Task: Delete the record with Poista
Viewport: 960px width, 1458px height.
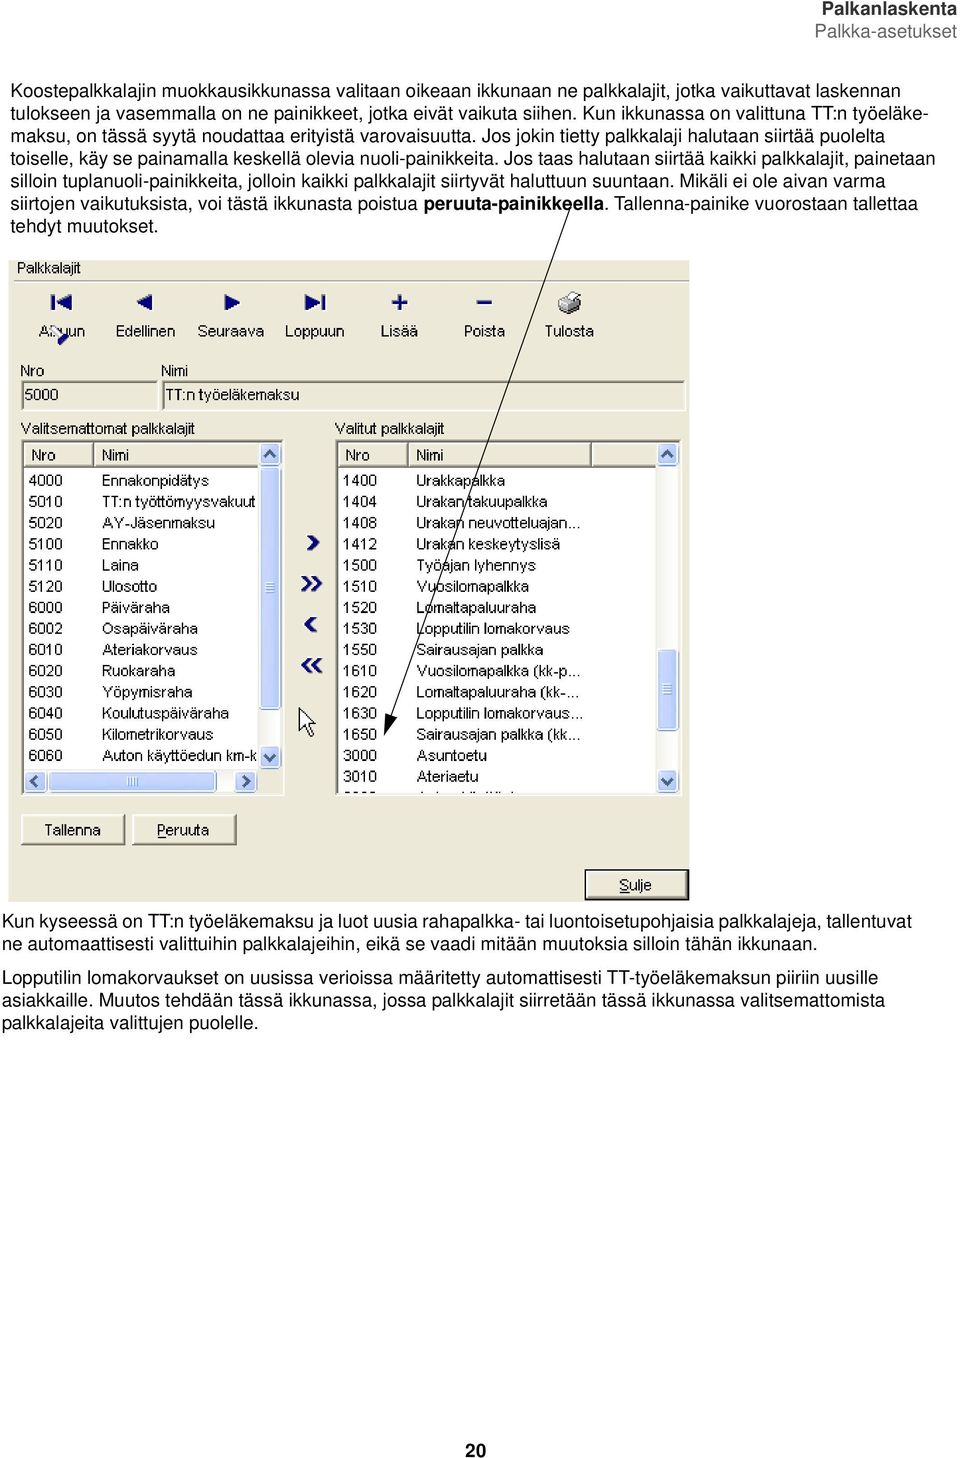Action: (x=484, y=315)
